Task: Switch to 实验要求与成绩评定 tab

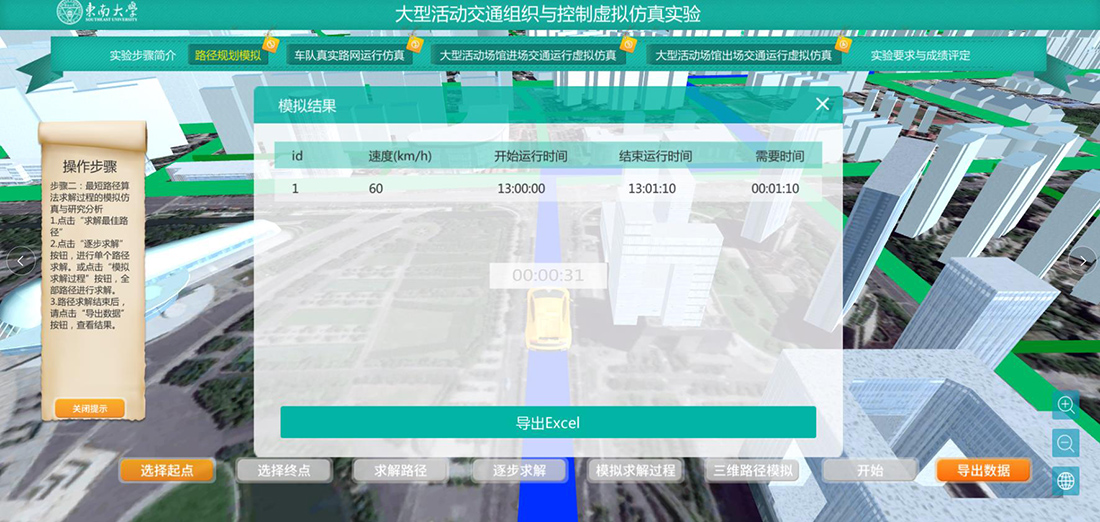Action: [919, 56]
